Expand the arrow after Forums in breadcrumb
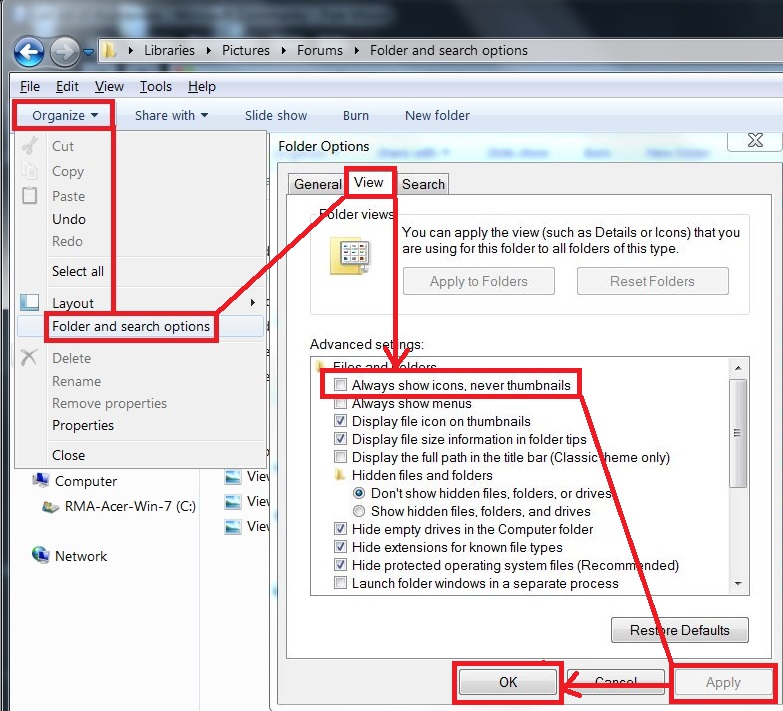783x711 pixels. (357, 50)
